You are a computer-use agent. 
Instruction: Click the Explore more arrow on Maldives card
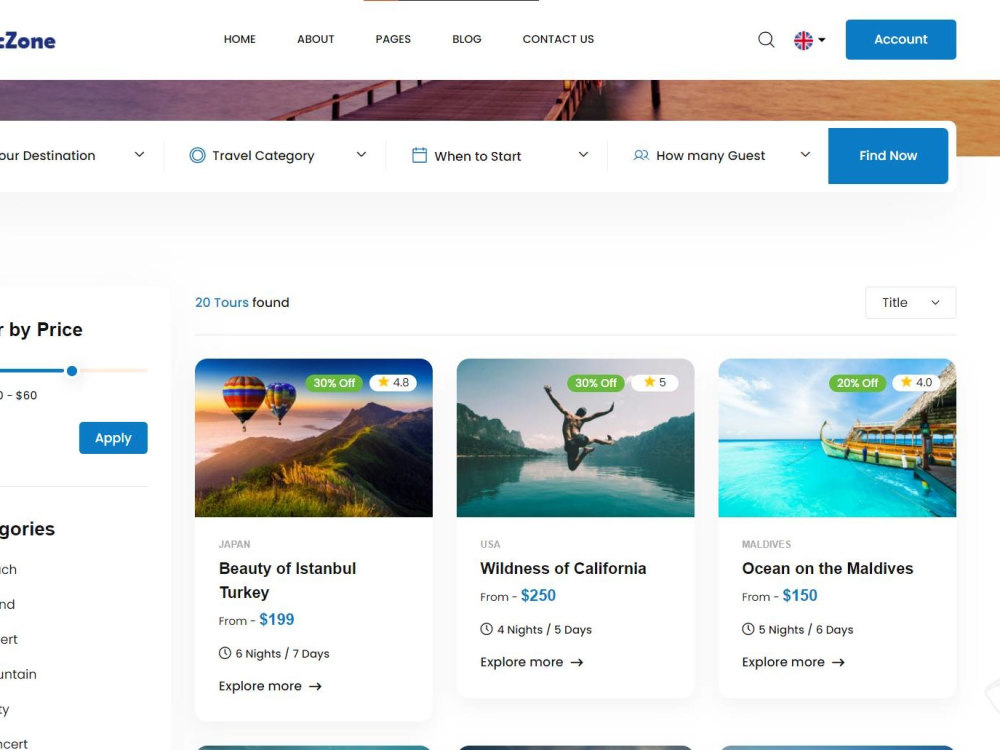tap(838, 663)
